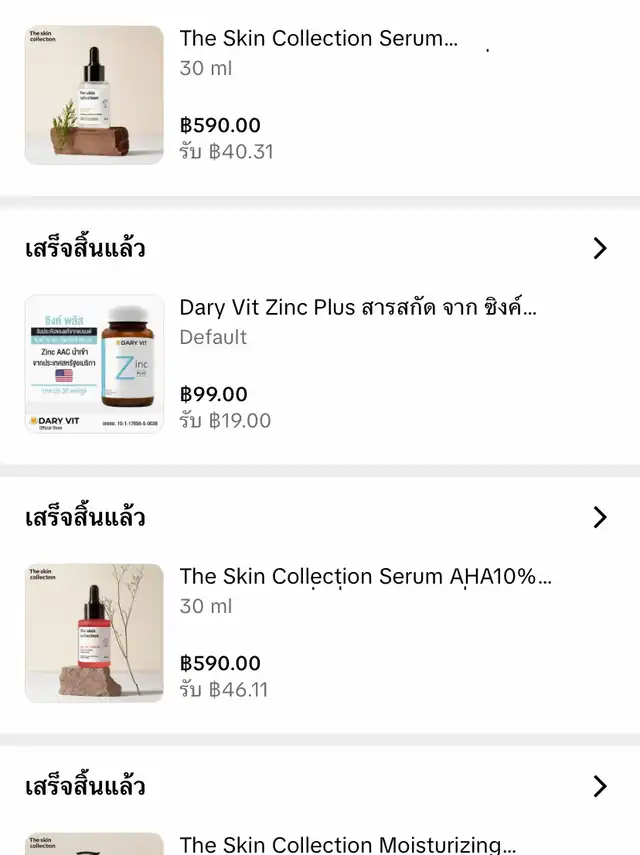The image size is (640, 855).
Task: Tap เสร็จสิ้นแล้ว status above Dary Vit order
Action: click(x=85, y=248)
